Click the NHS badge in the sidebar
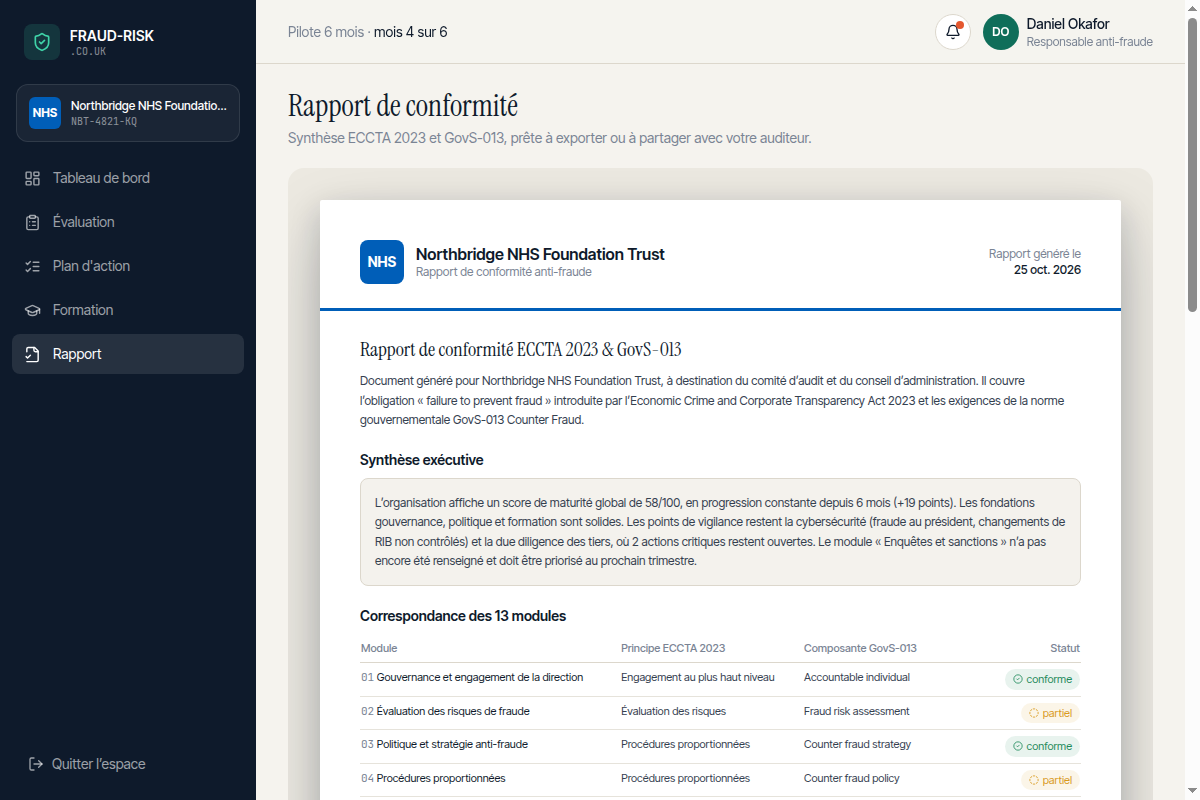The image size is (1200, 800). tap(45, 113)
